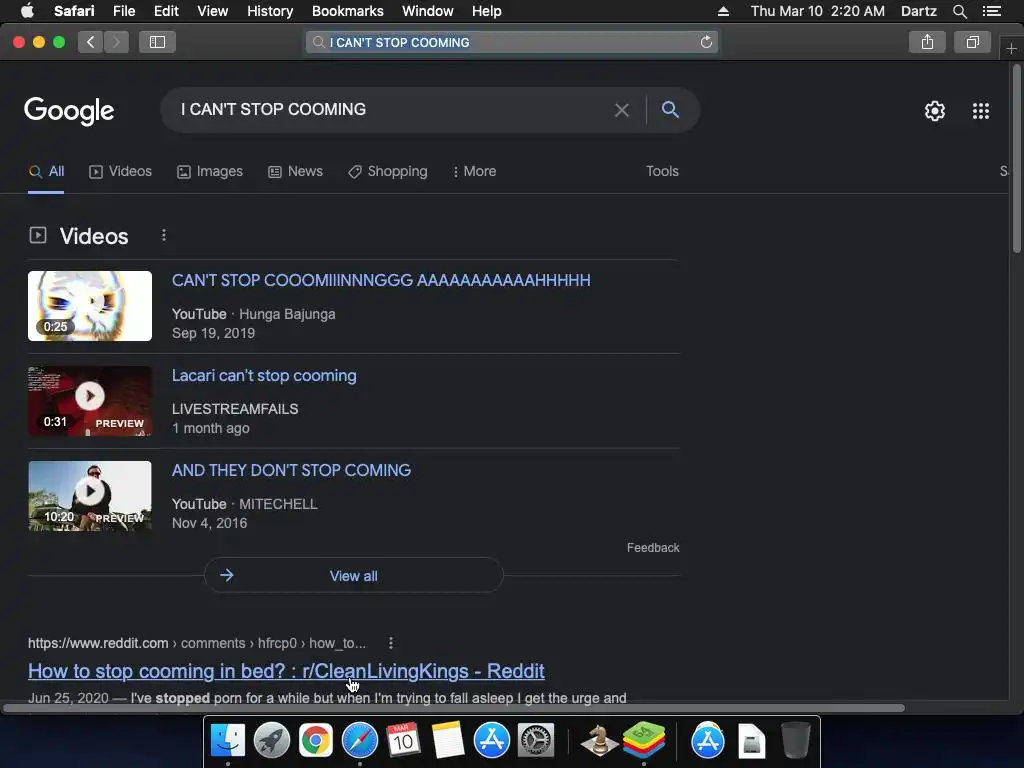
Task: Go back with Safari's back arrow
Action: coord(91,42)
